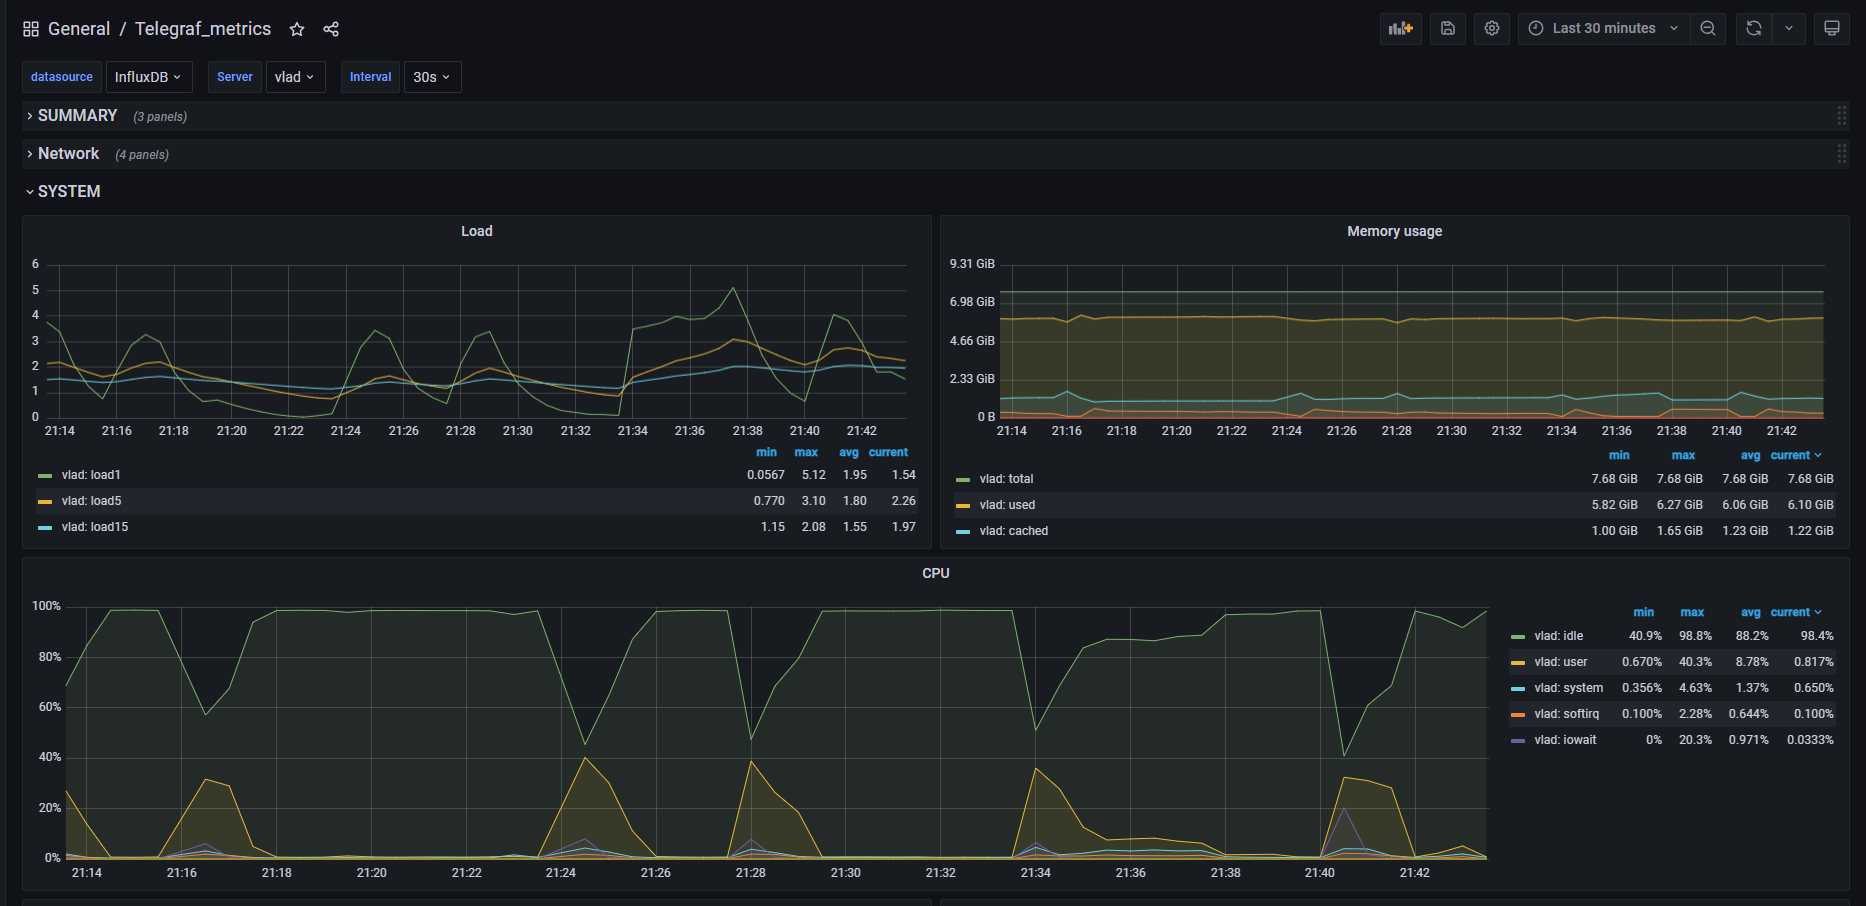Click the (3 panels) text on SUMMARY row
This screenshot has width=1866, height=906.
pos(160,117)
